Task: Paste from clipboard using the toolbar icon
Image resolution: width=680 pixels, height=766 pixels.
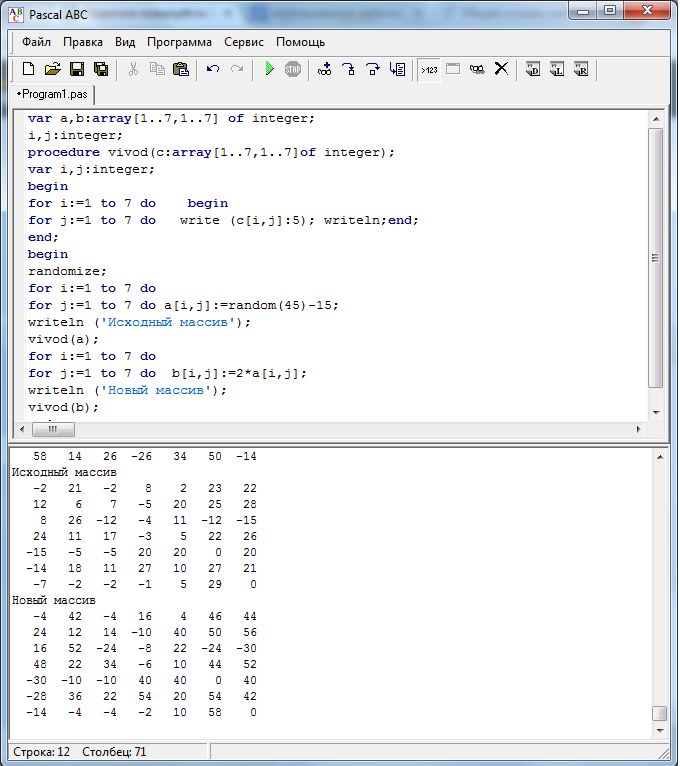Action: tap(181, 69)
